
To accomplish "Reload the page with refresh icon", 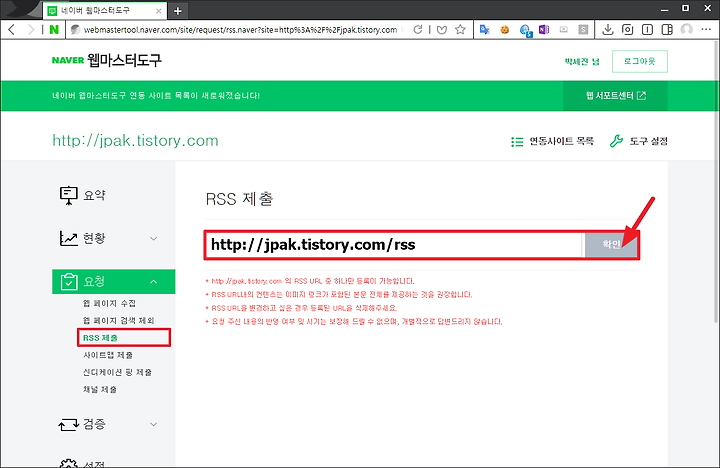I will click(x=417, y=30).
